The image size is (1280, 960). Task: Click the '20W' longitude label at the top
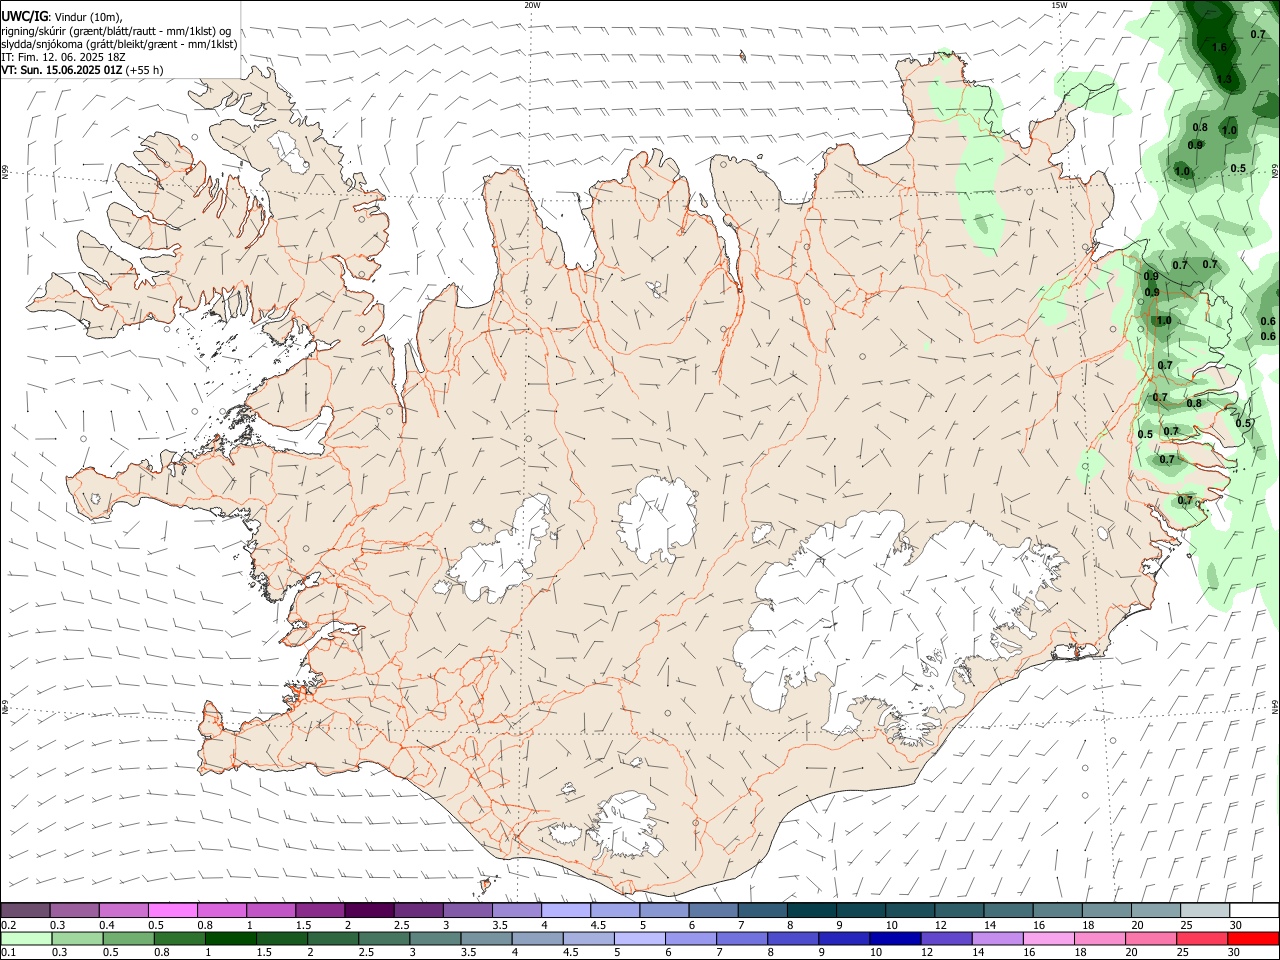[532, 5]
